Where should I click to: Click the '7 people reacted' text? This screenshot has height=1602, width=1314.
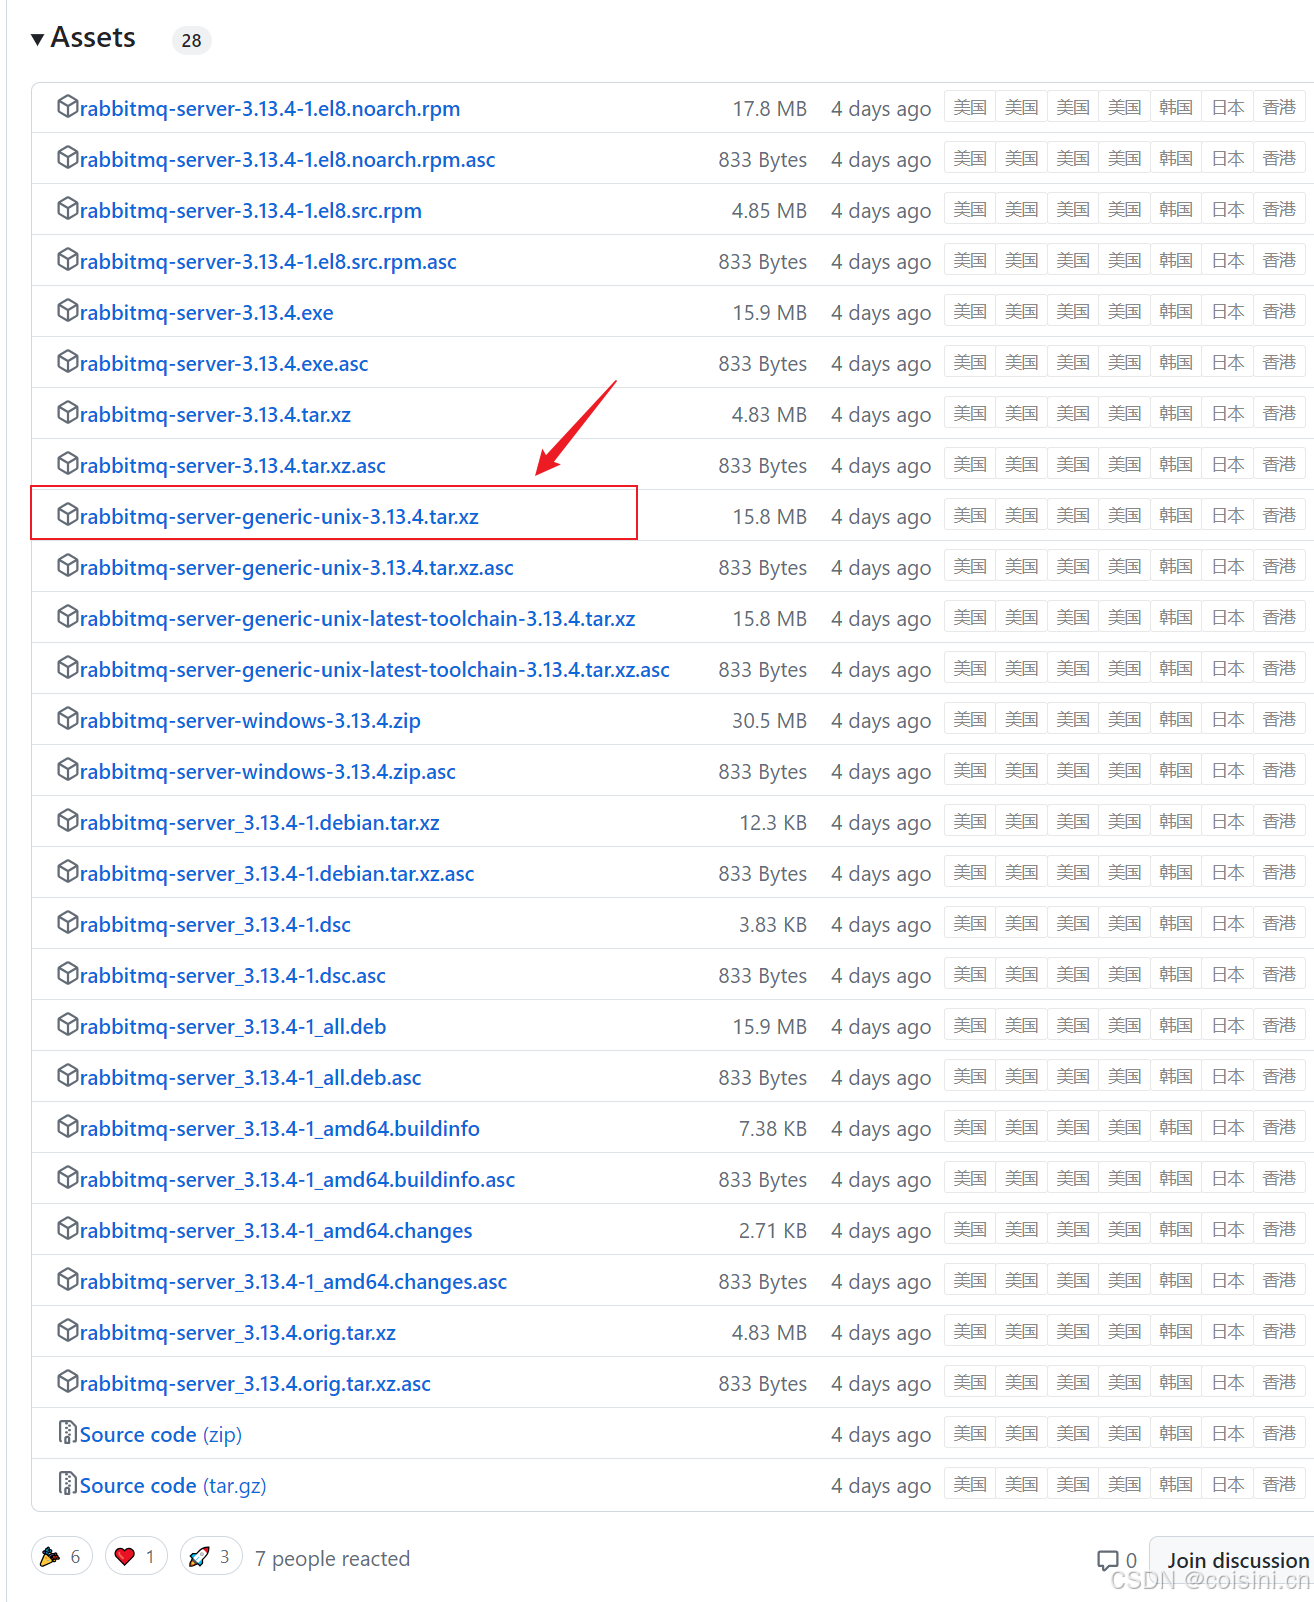click(x=332, y=1559)
